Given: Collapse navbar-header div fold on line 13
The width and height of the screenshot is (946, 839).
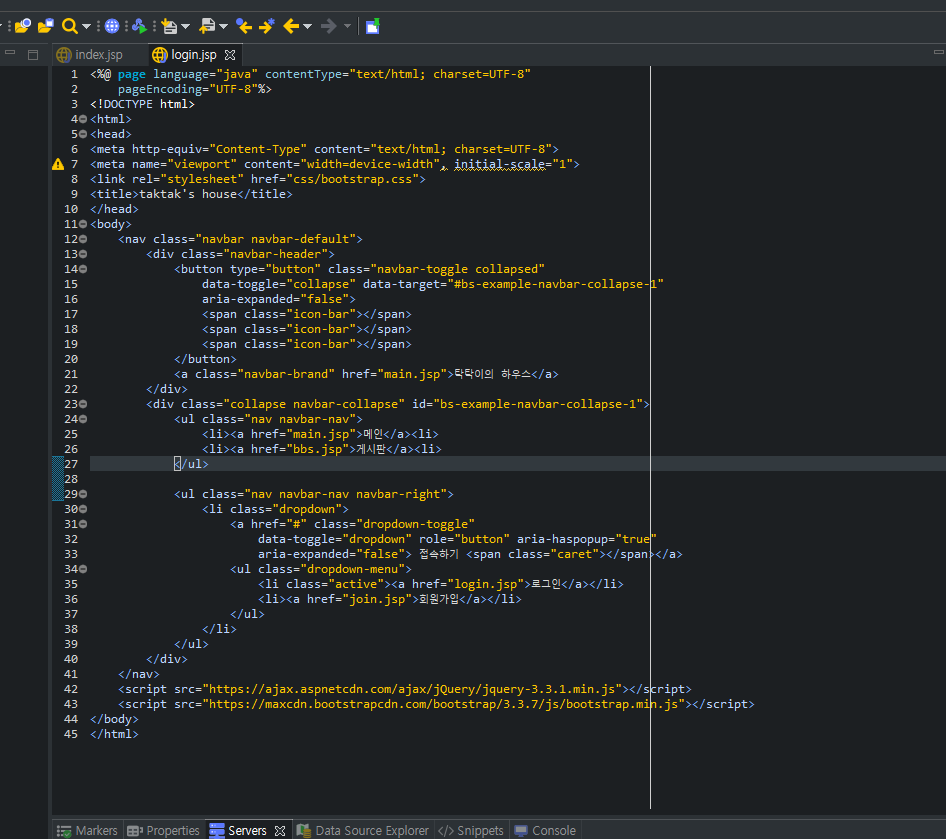Looking at the screenshot, I should click(83, 254).
